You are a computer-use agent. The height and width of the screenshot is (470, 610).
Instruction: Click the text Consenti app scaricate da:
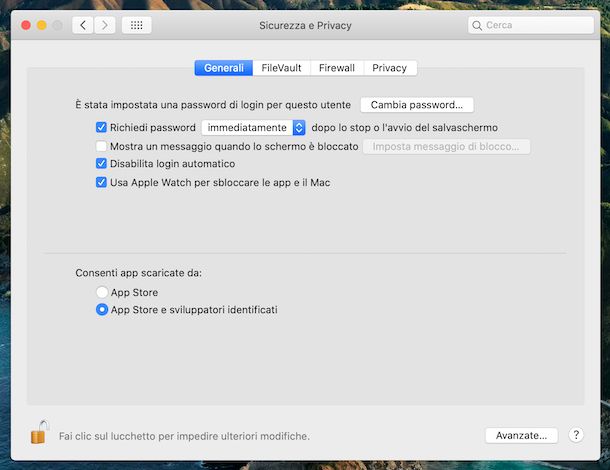pyautogui.click(x=138, y=273)
